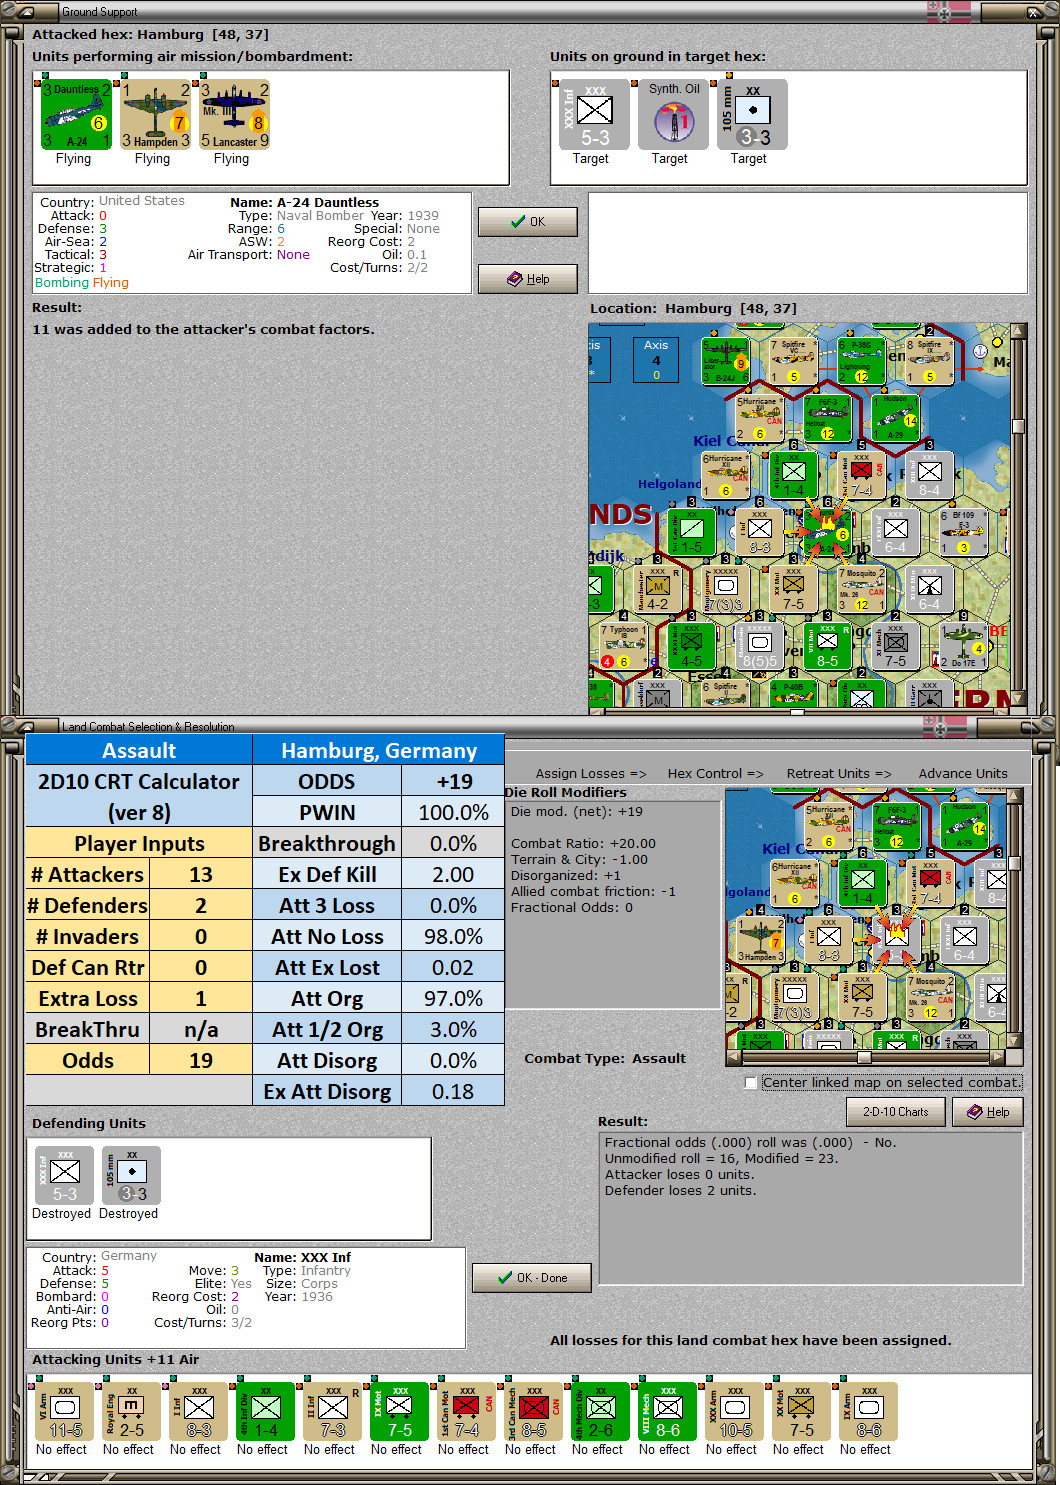Image resolution: width=1060 pixels, height=1485 pixels.
Task: Open the Assign Losses step
Action: 591,774
